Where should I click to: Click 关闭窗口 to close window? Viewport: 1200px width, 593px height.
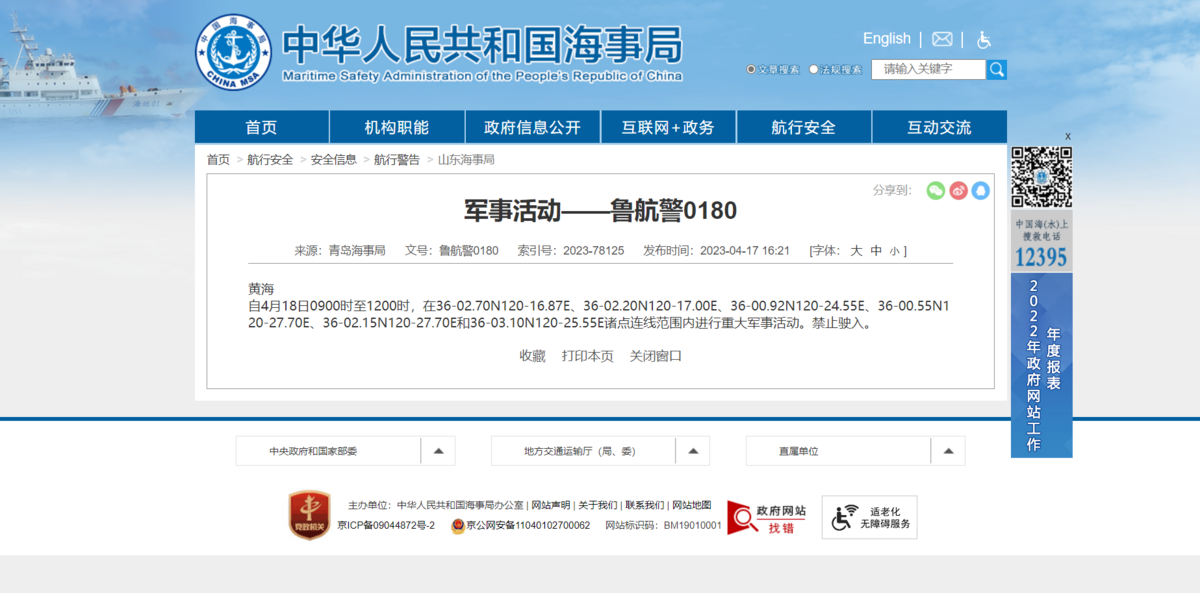[x=655, y=356]
